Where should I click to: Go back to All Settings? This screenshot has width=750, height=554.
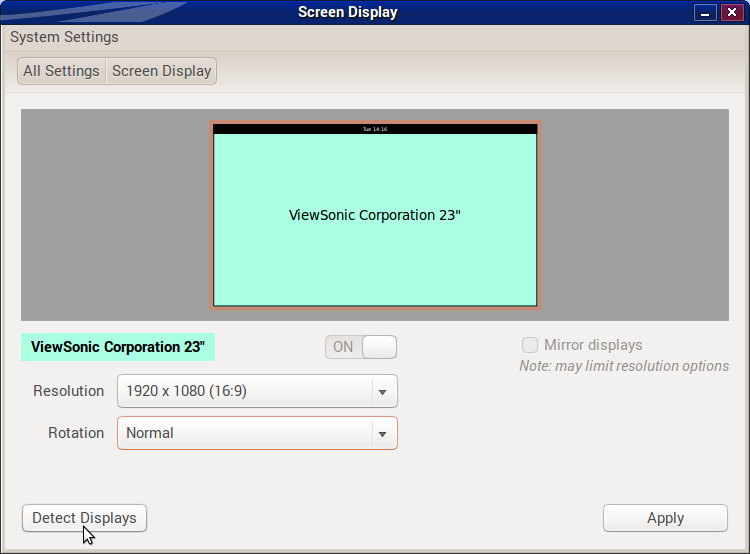(x=61, y=71)
